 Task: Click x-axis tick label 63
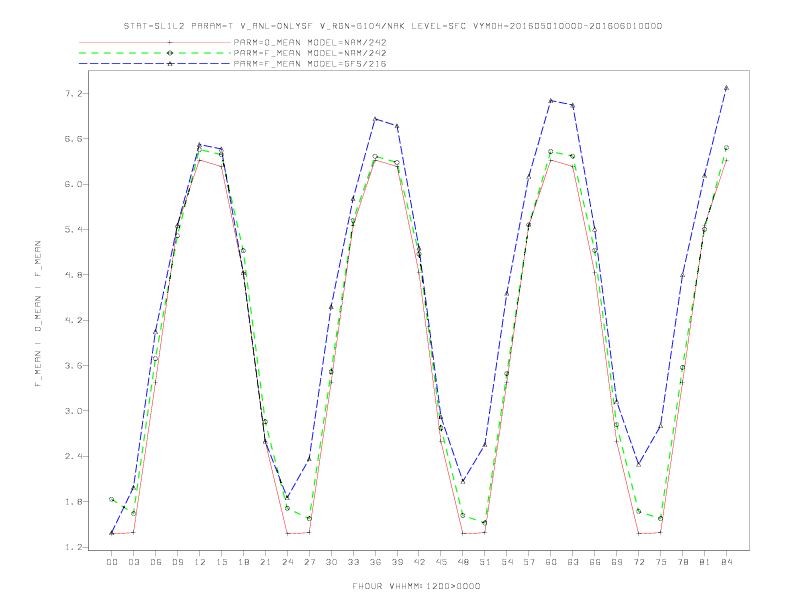point(573,562)
